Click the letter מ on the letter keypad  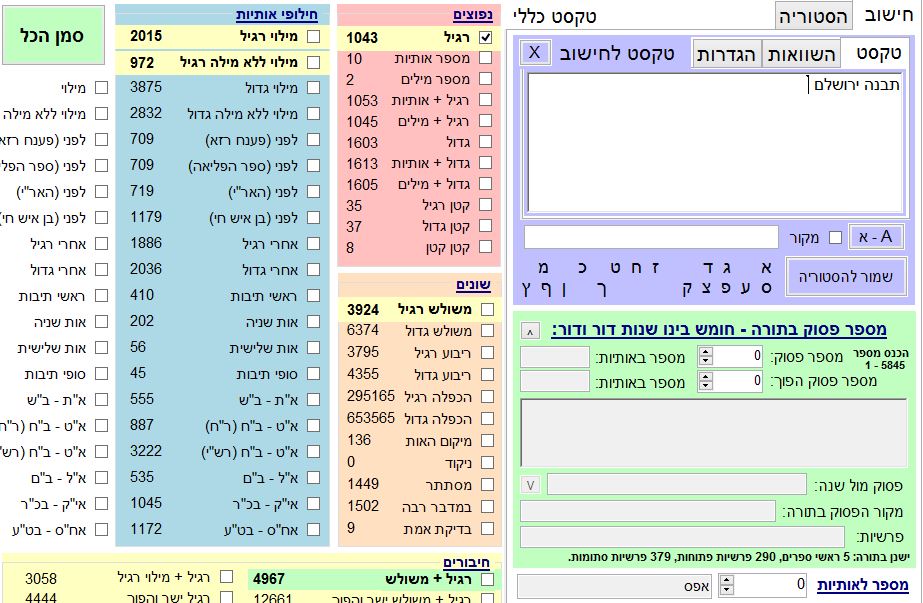click(x=542, y=268)
